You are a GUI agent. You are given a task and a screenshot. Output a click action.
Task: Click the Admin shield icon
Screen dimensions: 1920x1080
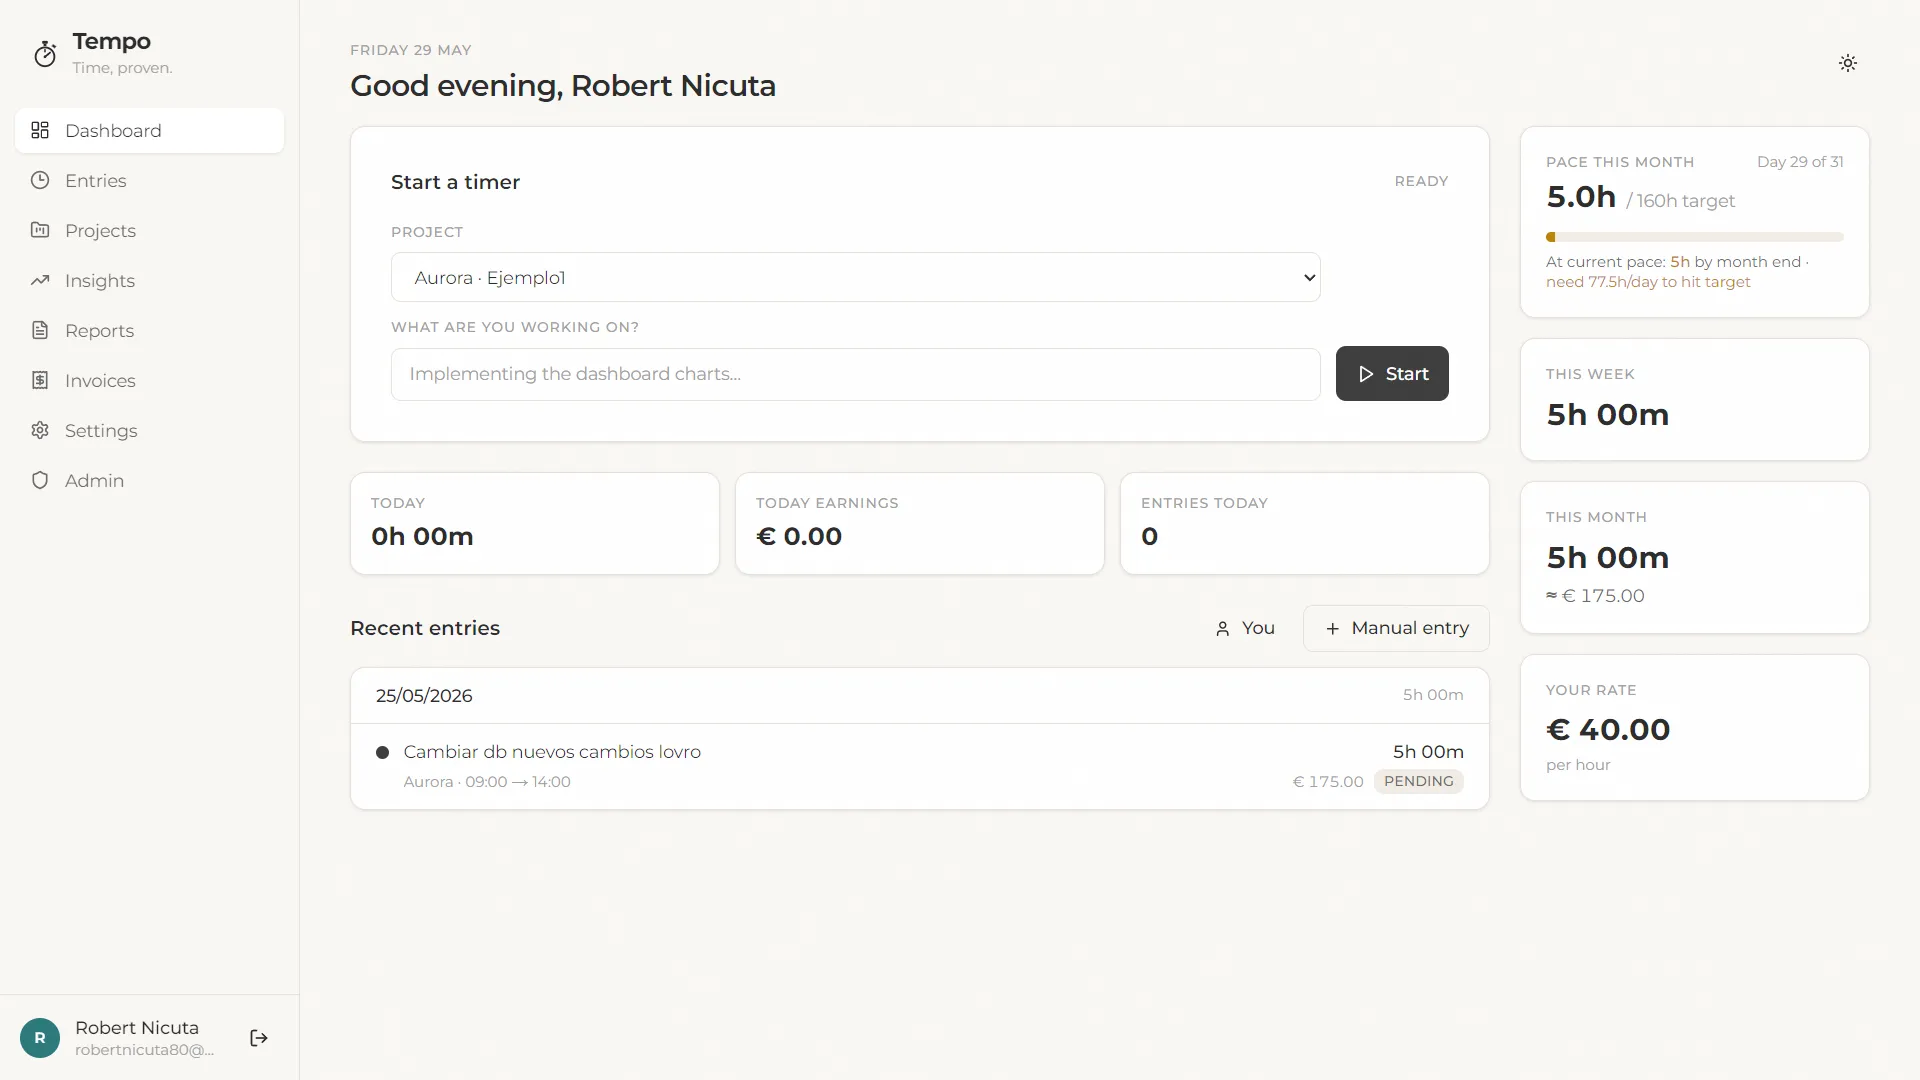pyautogui.click(x=40, y=480)
